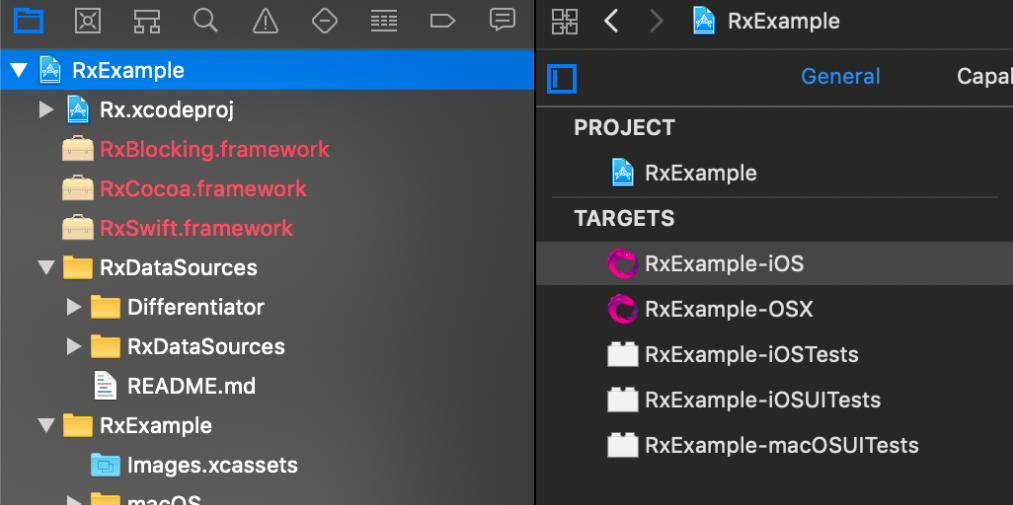Viewport: 1013px width, 505px height.
Task: Open the Report navigator speech bubble icon
Action: click(x=502, y=20)
